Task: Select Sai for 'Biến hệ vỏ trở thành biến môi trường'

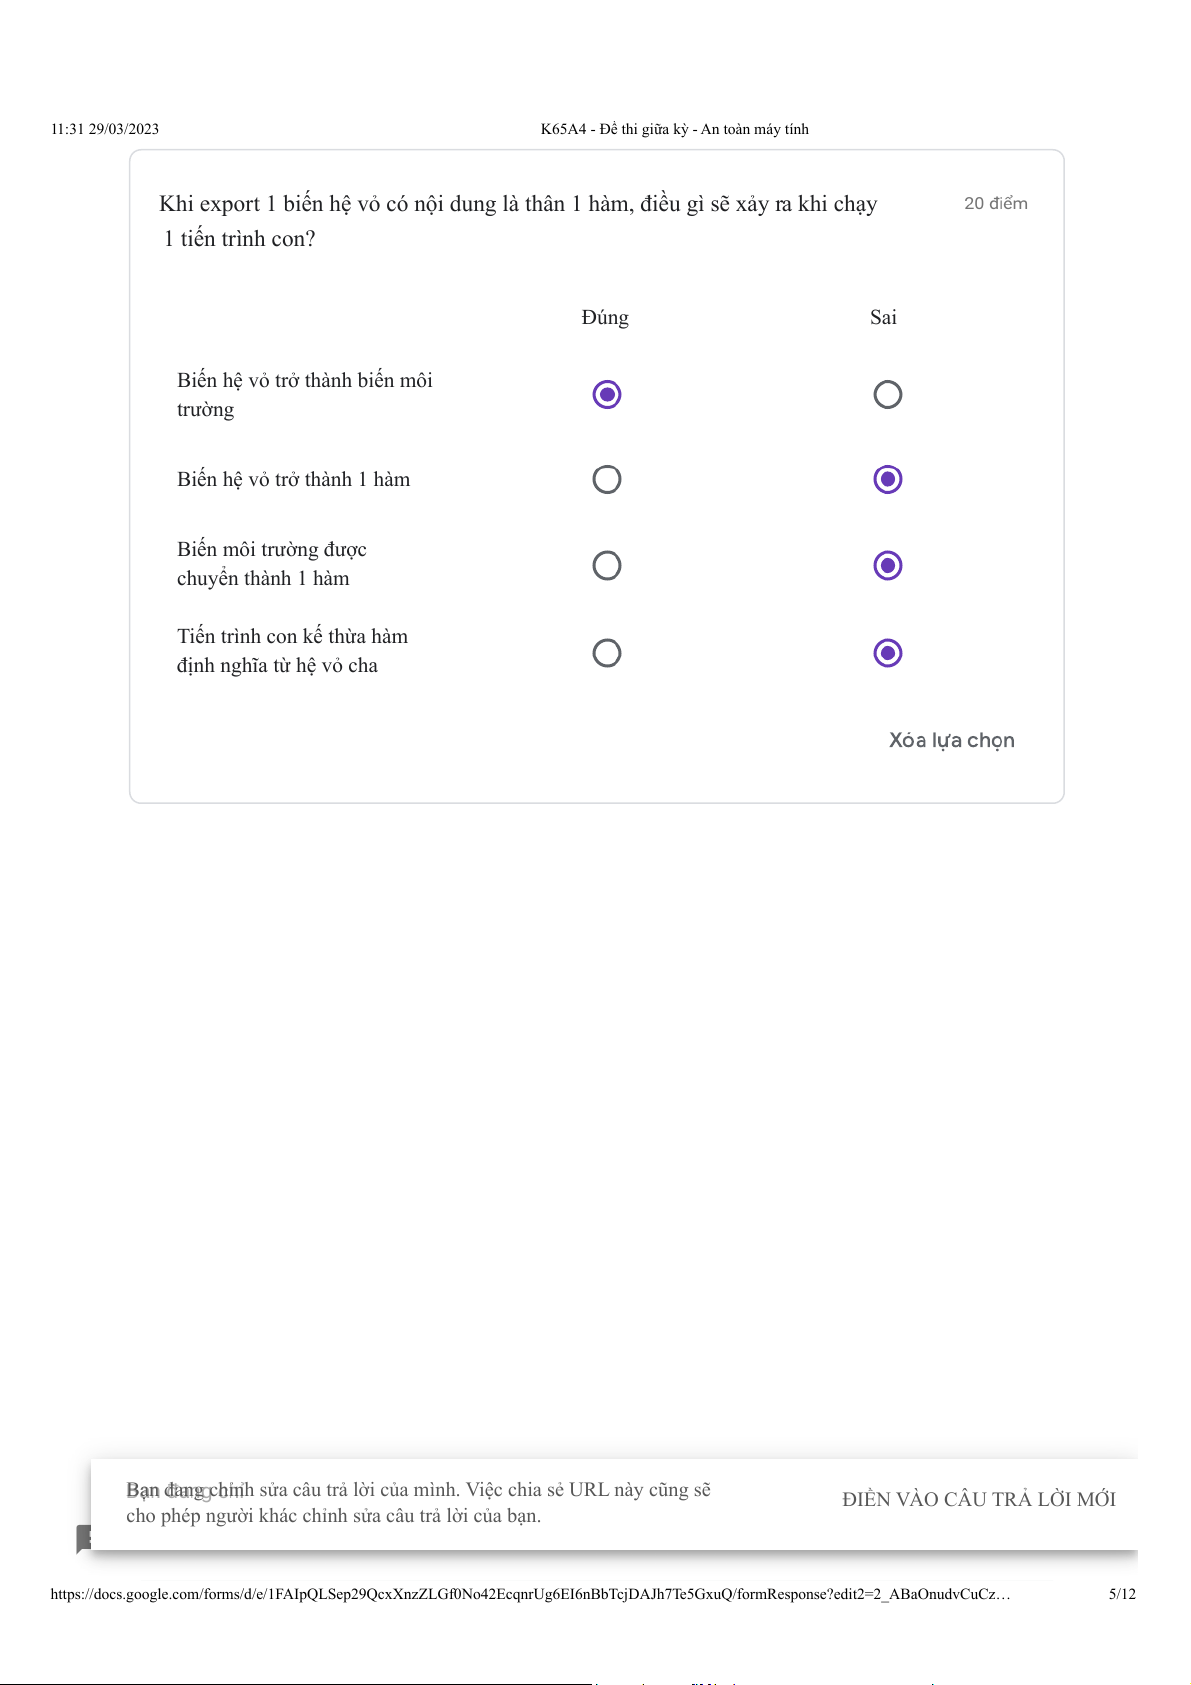Action: click(x=887, y=395)
